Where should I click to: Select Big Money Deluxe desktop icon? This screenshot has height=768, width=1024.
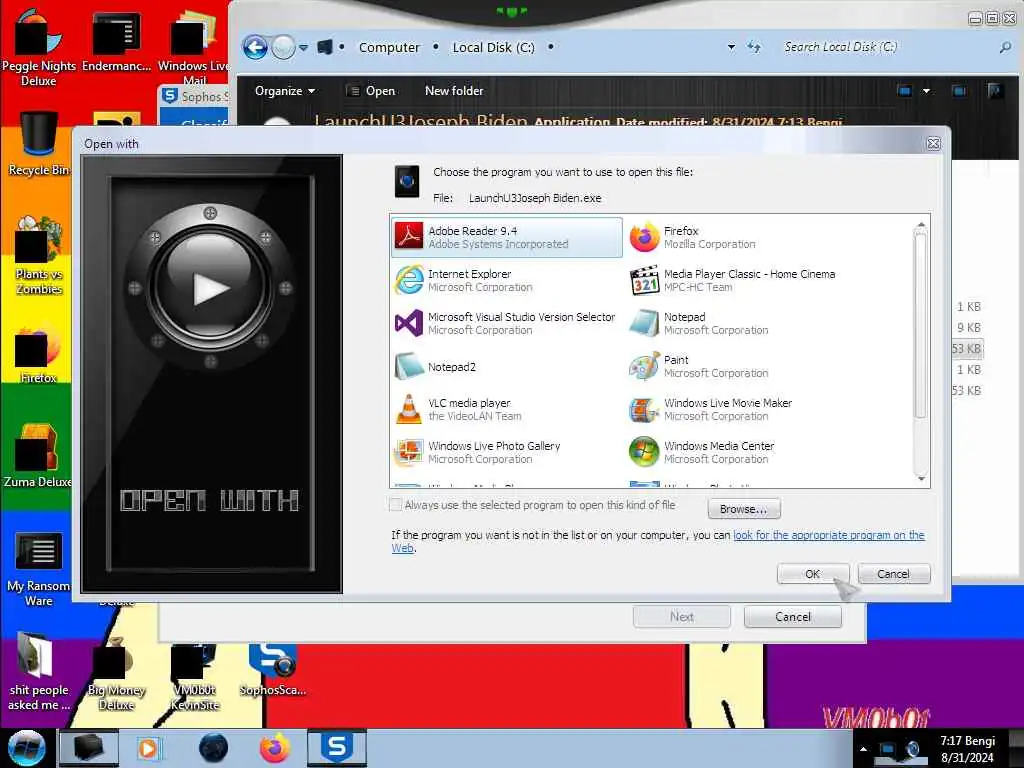pyautogui.click(x=116, y=675)
